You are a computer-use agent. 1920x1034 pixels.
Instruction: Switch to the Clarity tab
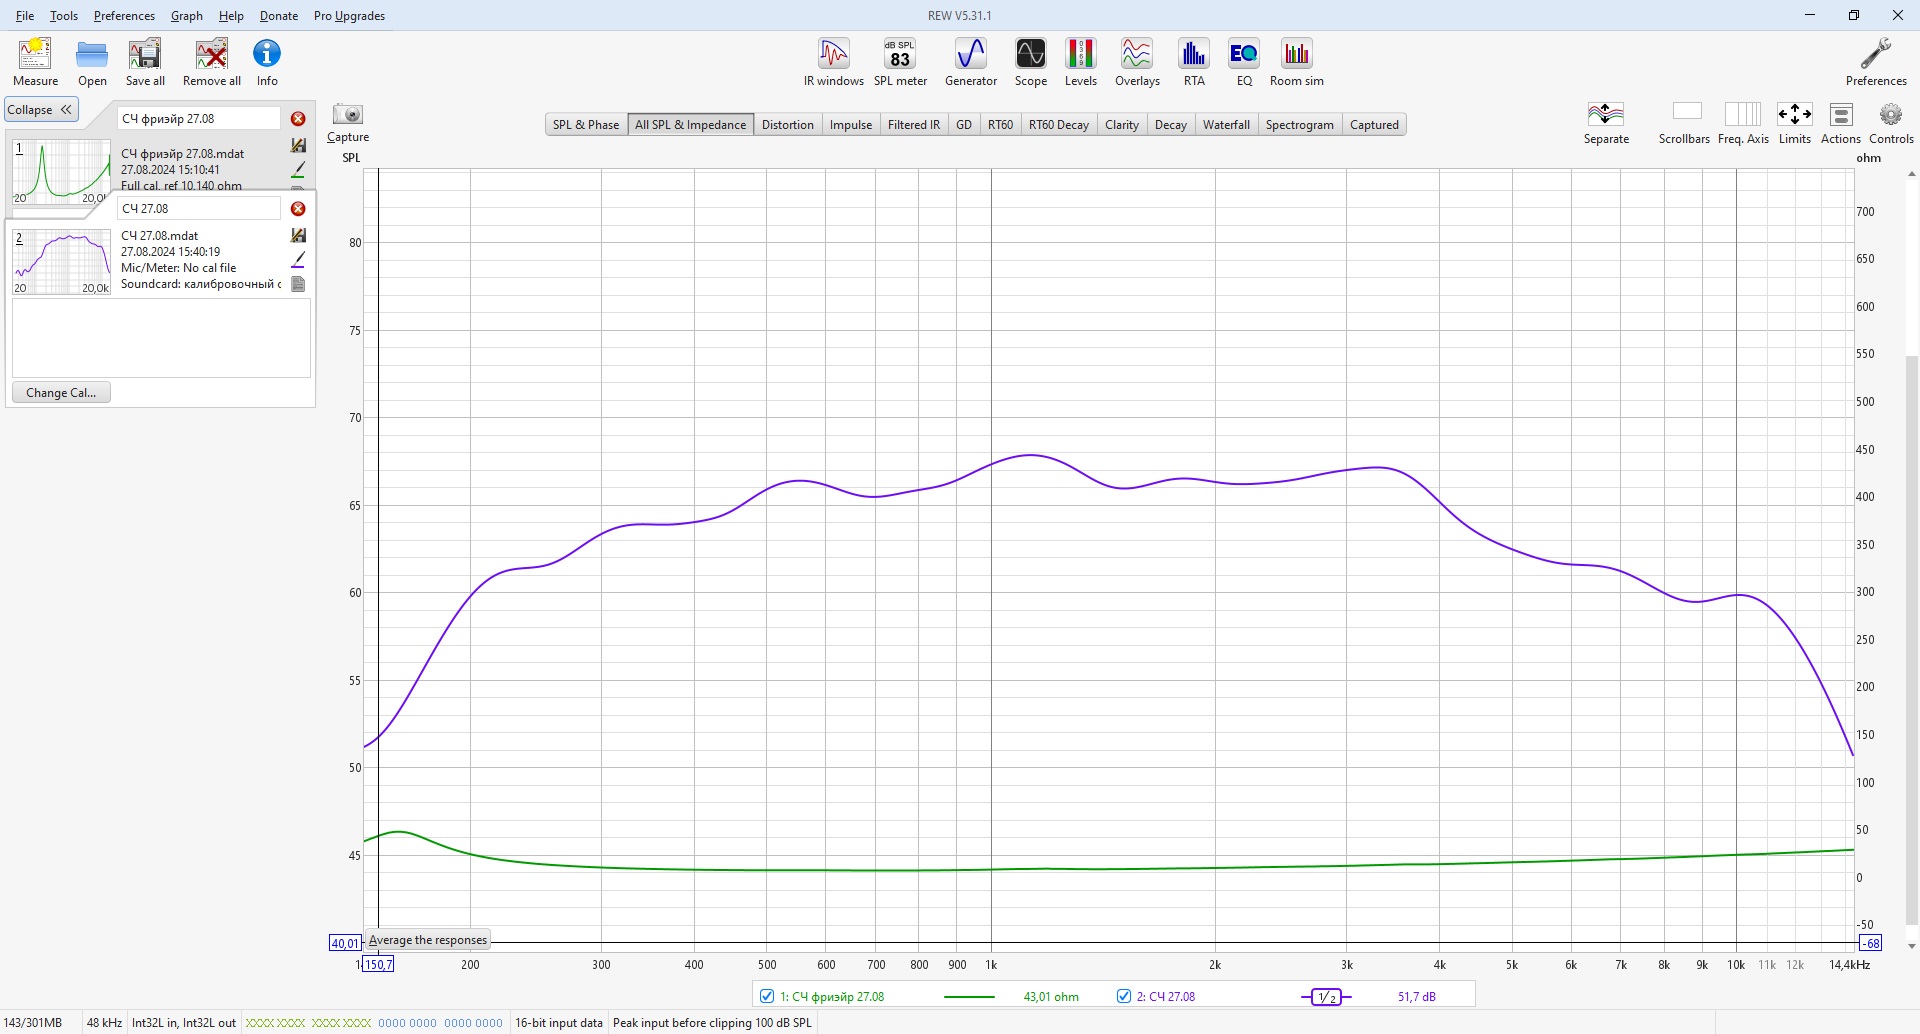tap(1122, 125)
